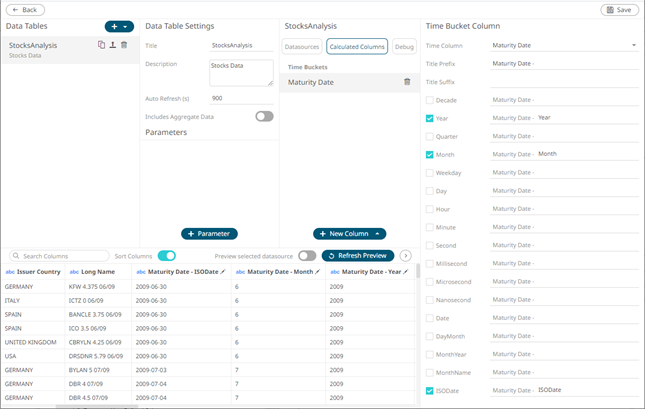Image resolution: width=645 pixels, height=409 pixels.
Task: Click the Long Name column header
Action: (98, 272)
